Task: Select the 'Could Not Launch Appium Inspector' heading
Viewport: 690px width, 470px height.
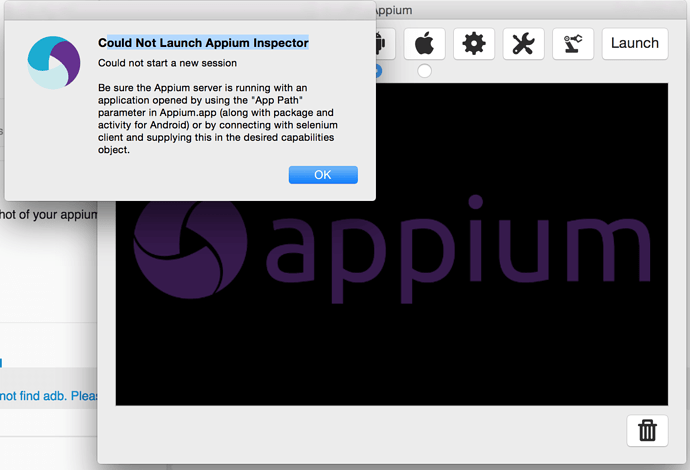Action: pyautogui.click(x=203, y=43)
